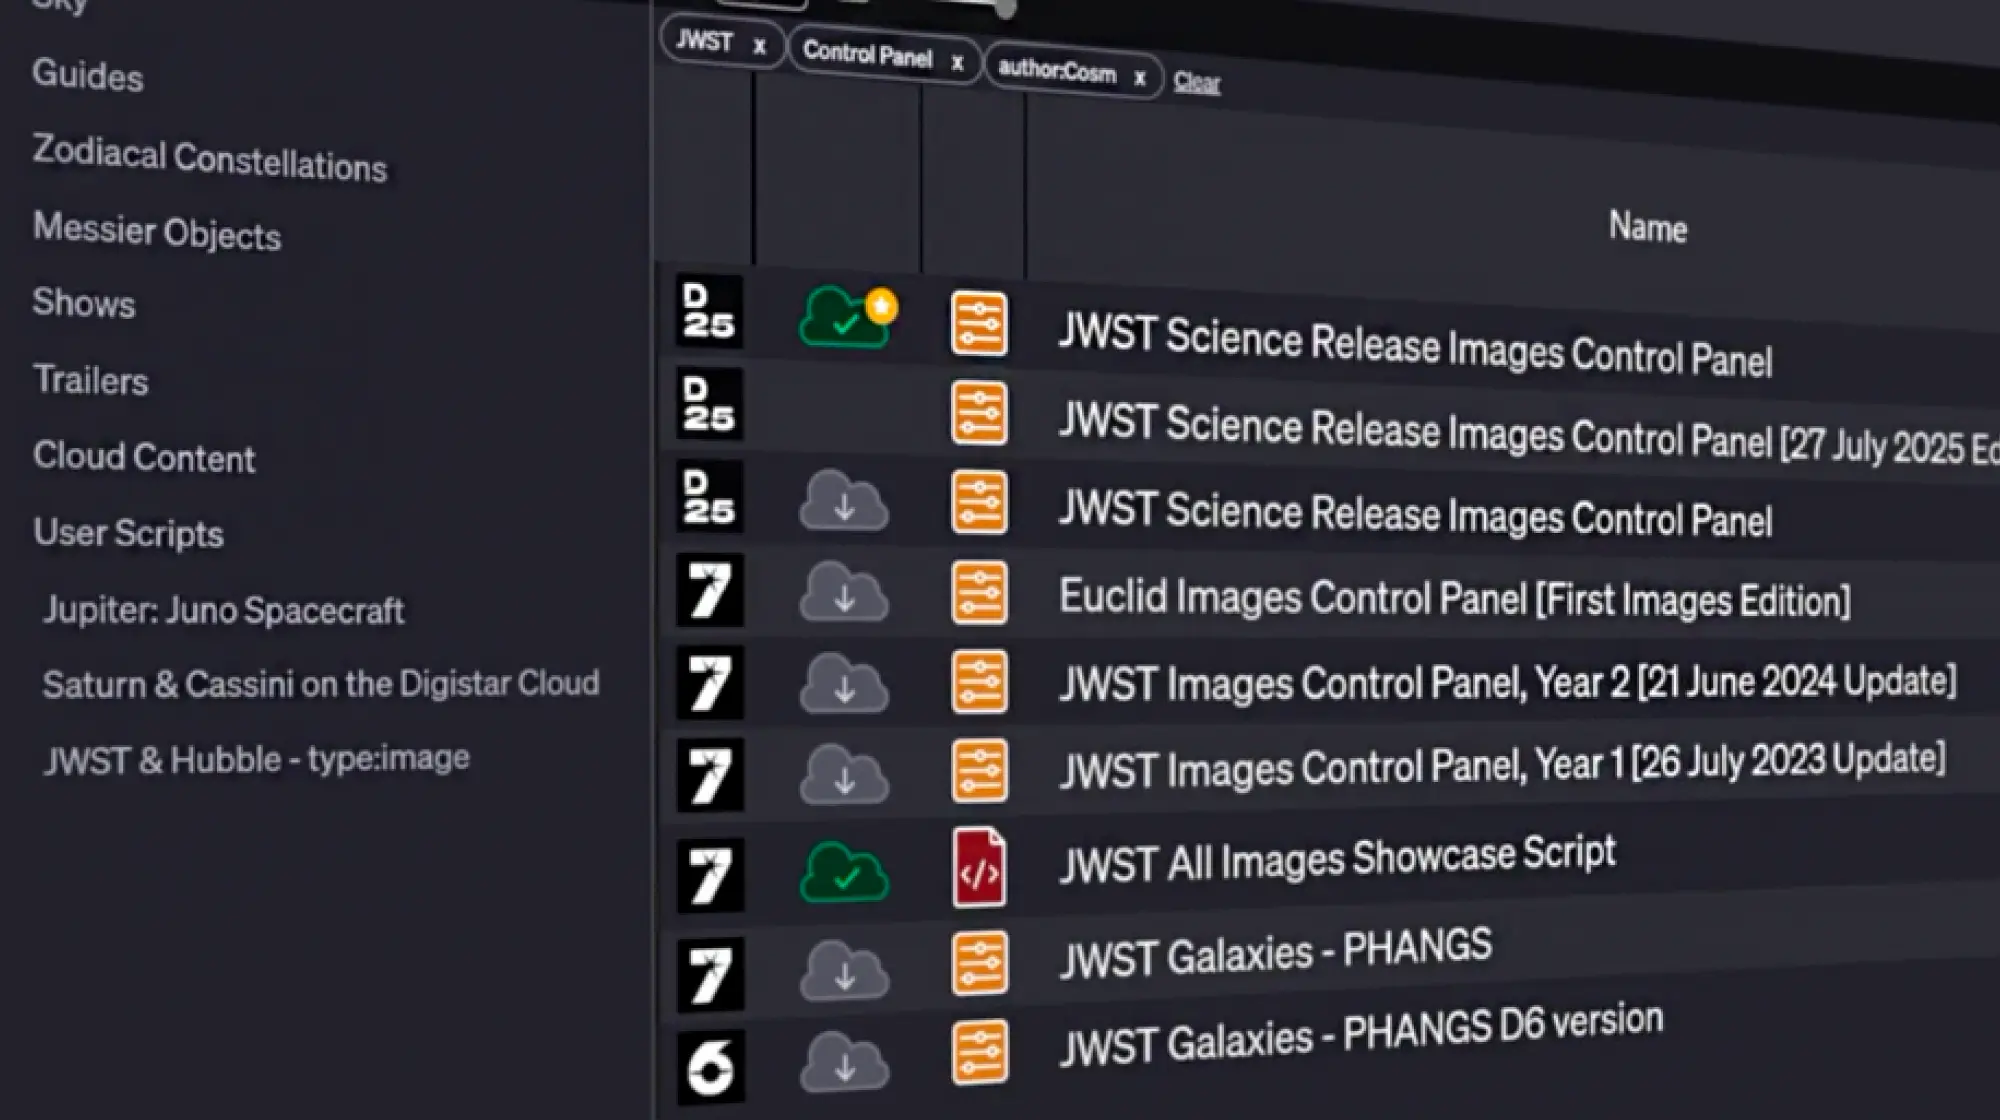Download Euclid Images Control Panel via cloud icon
Image resolution: width=2000 pixels, height=1120 pixels.
(843, 592)
